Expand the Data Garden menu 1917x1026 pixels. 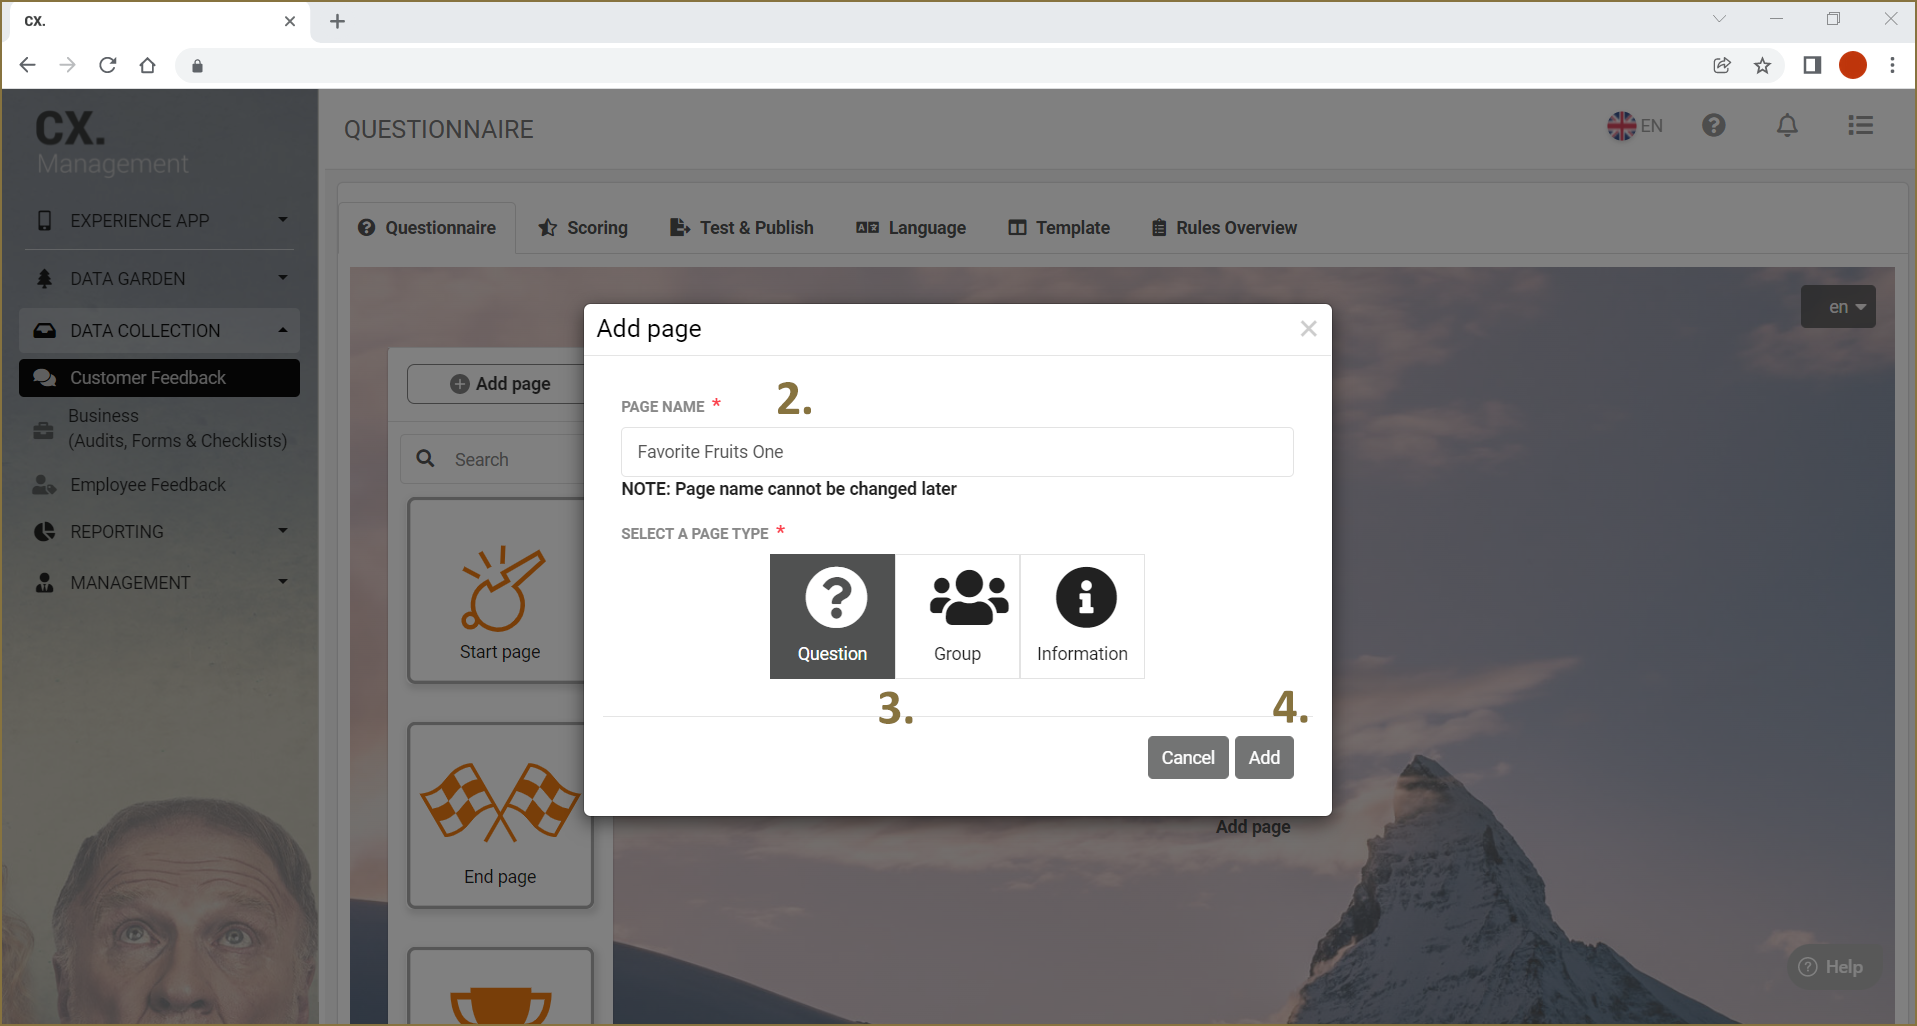click(x=160, y=278)
